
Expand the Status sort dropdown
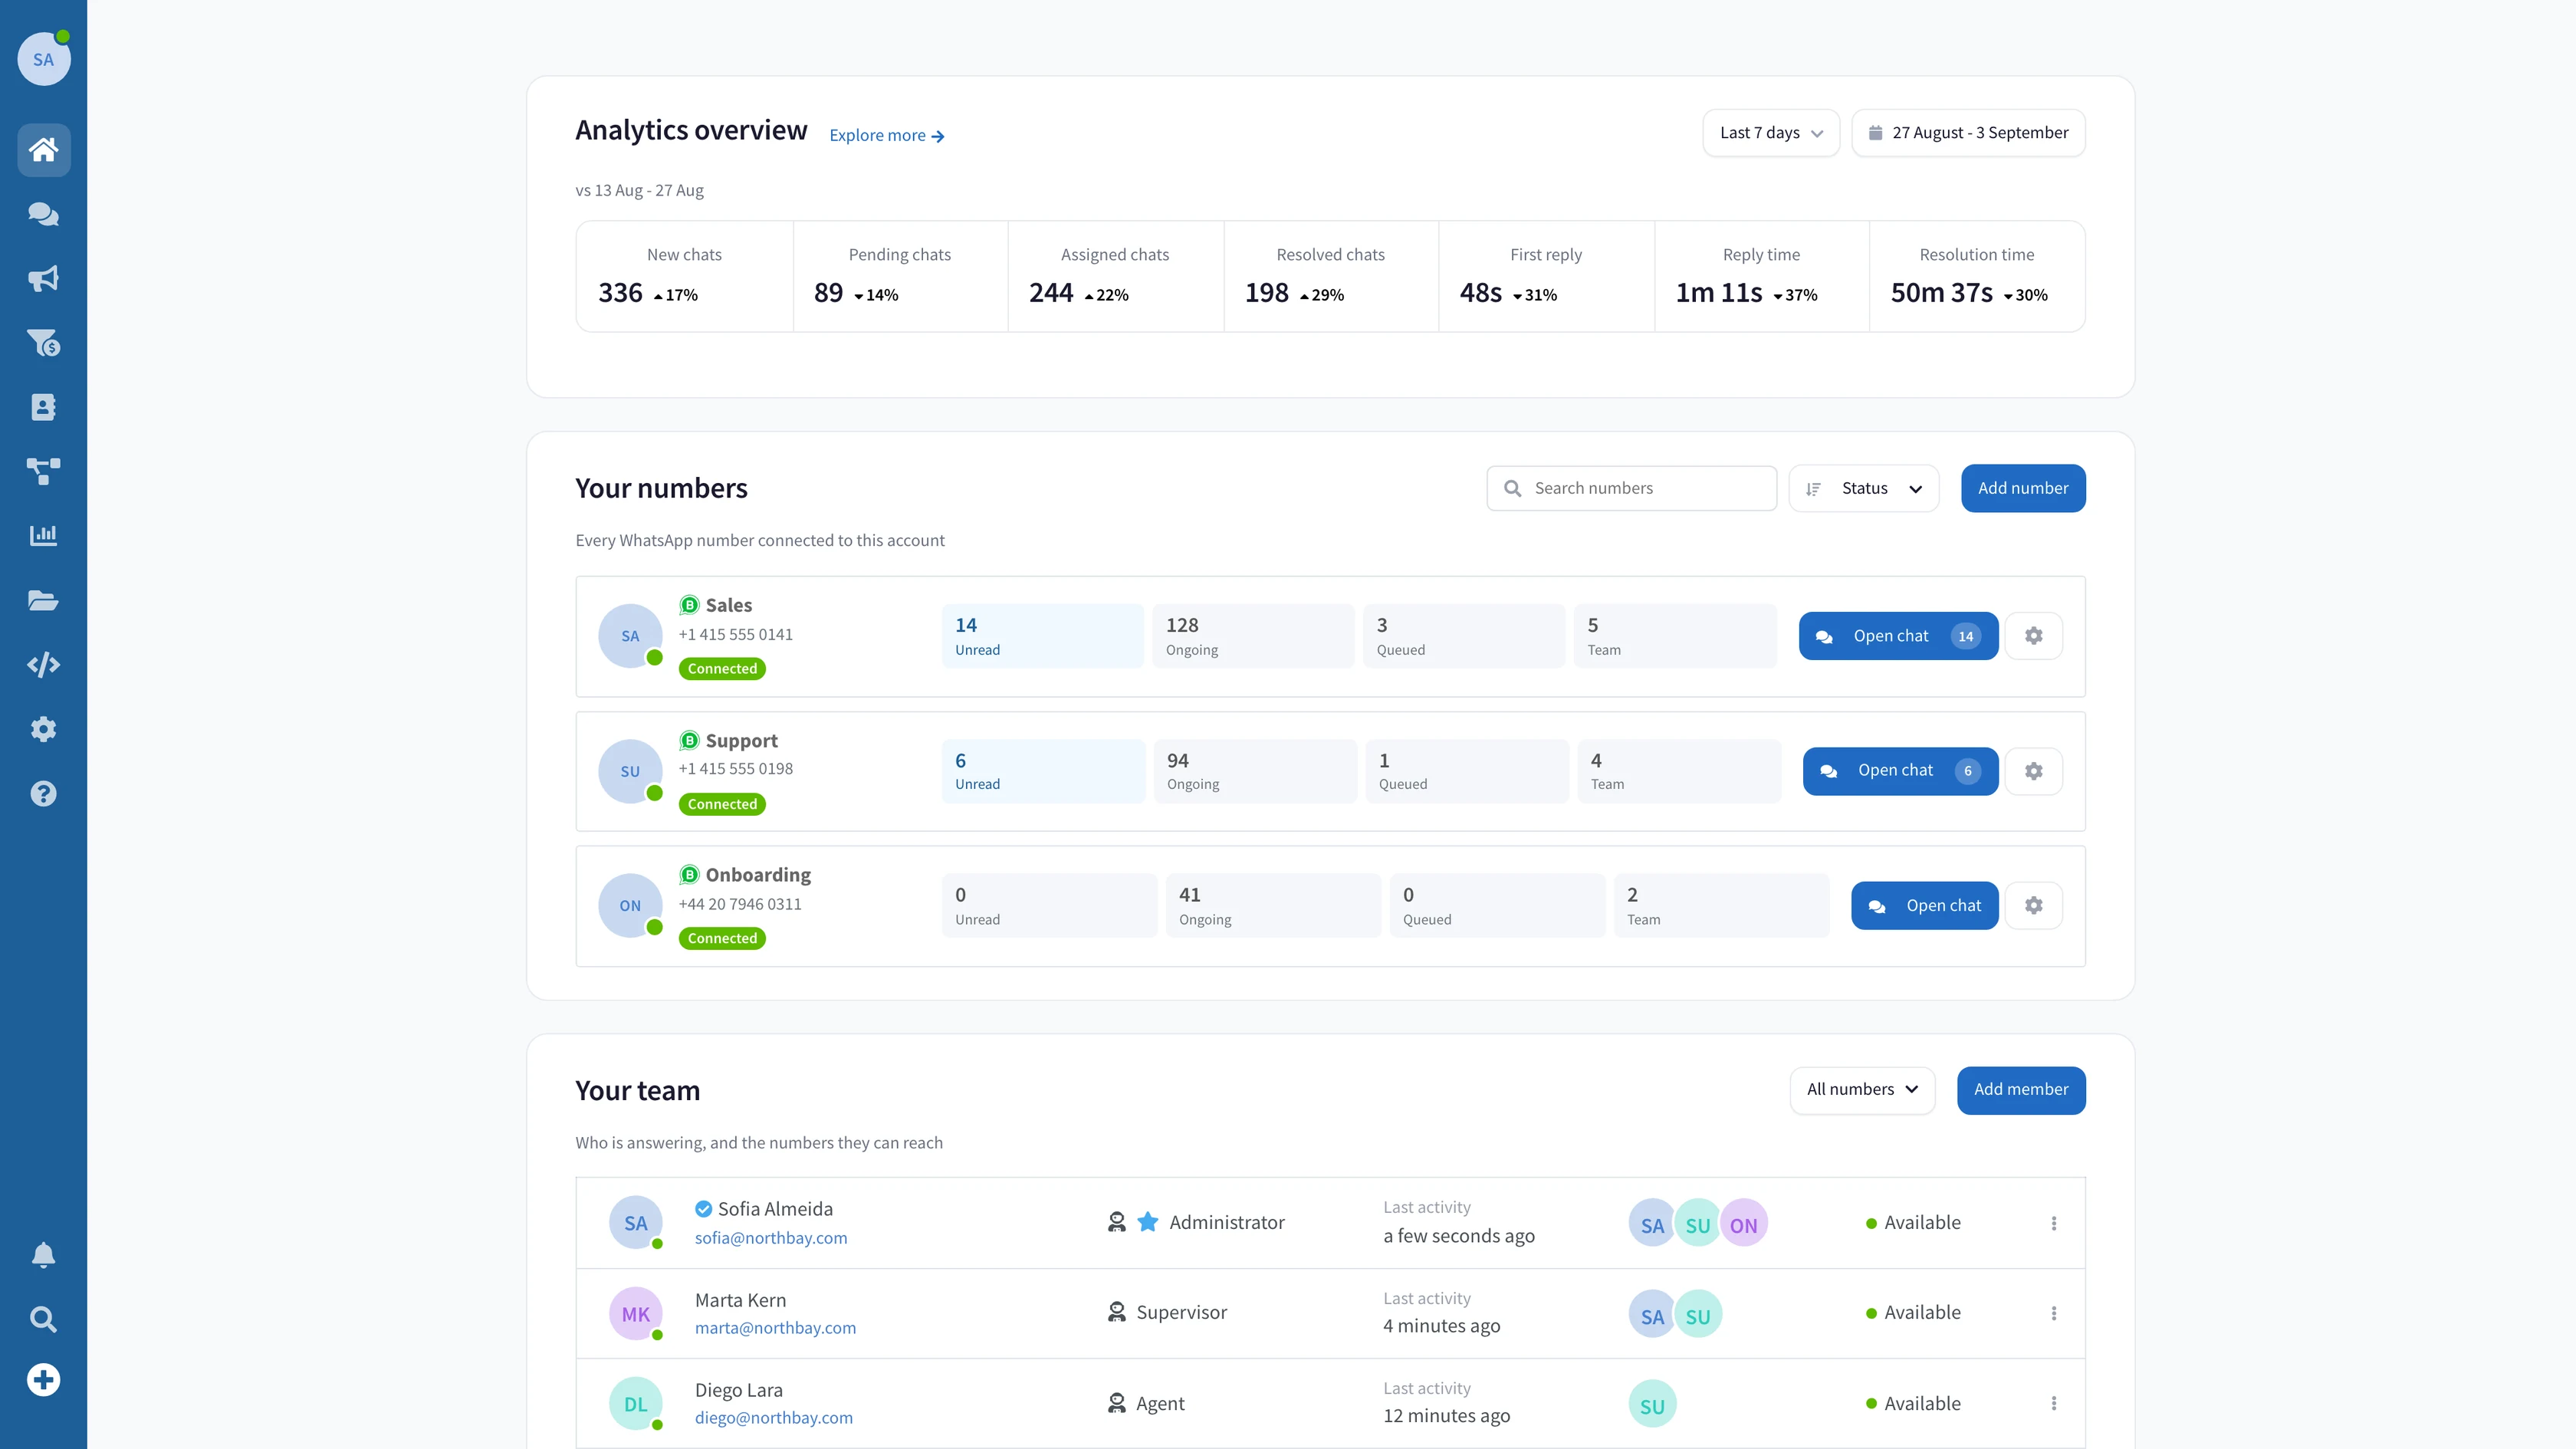1864,488
